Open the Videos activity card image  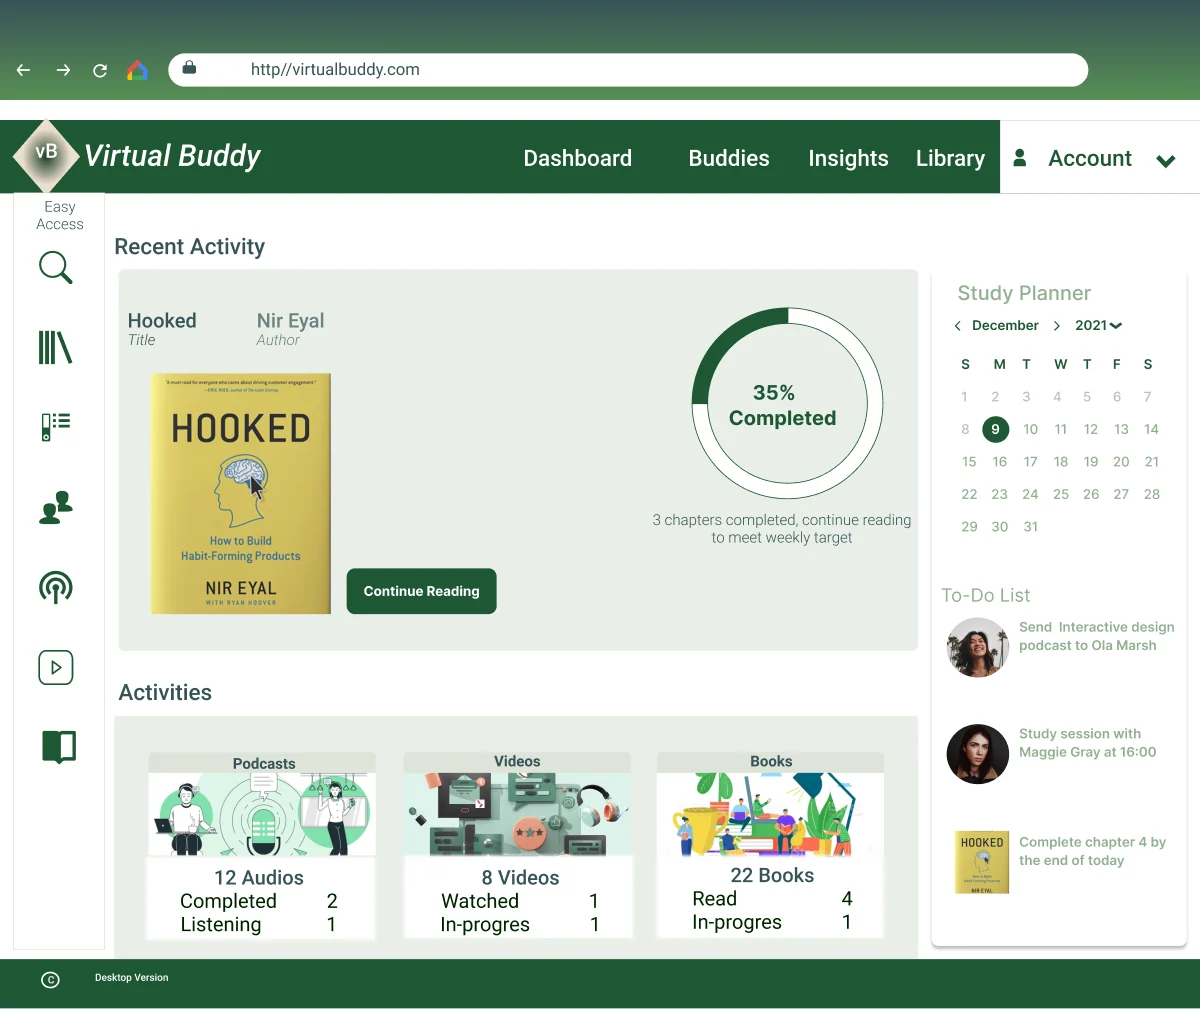coord(517,814)
